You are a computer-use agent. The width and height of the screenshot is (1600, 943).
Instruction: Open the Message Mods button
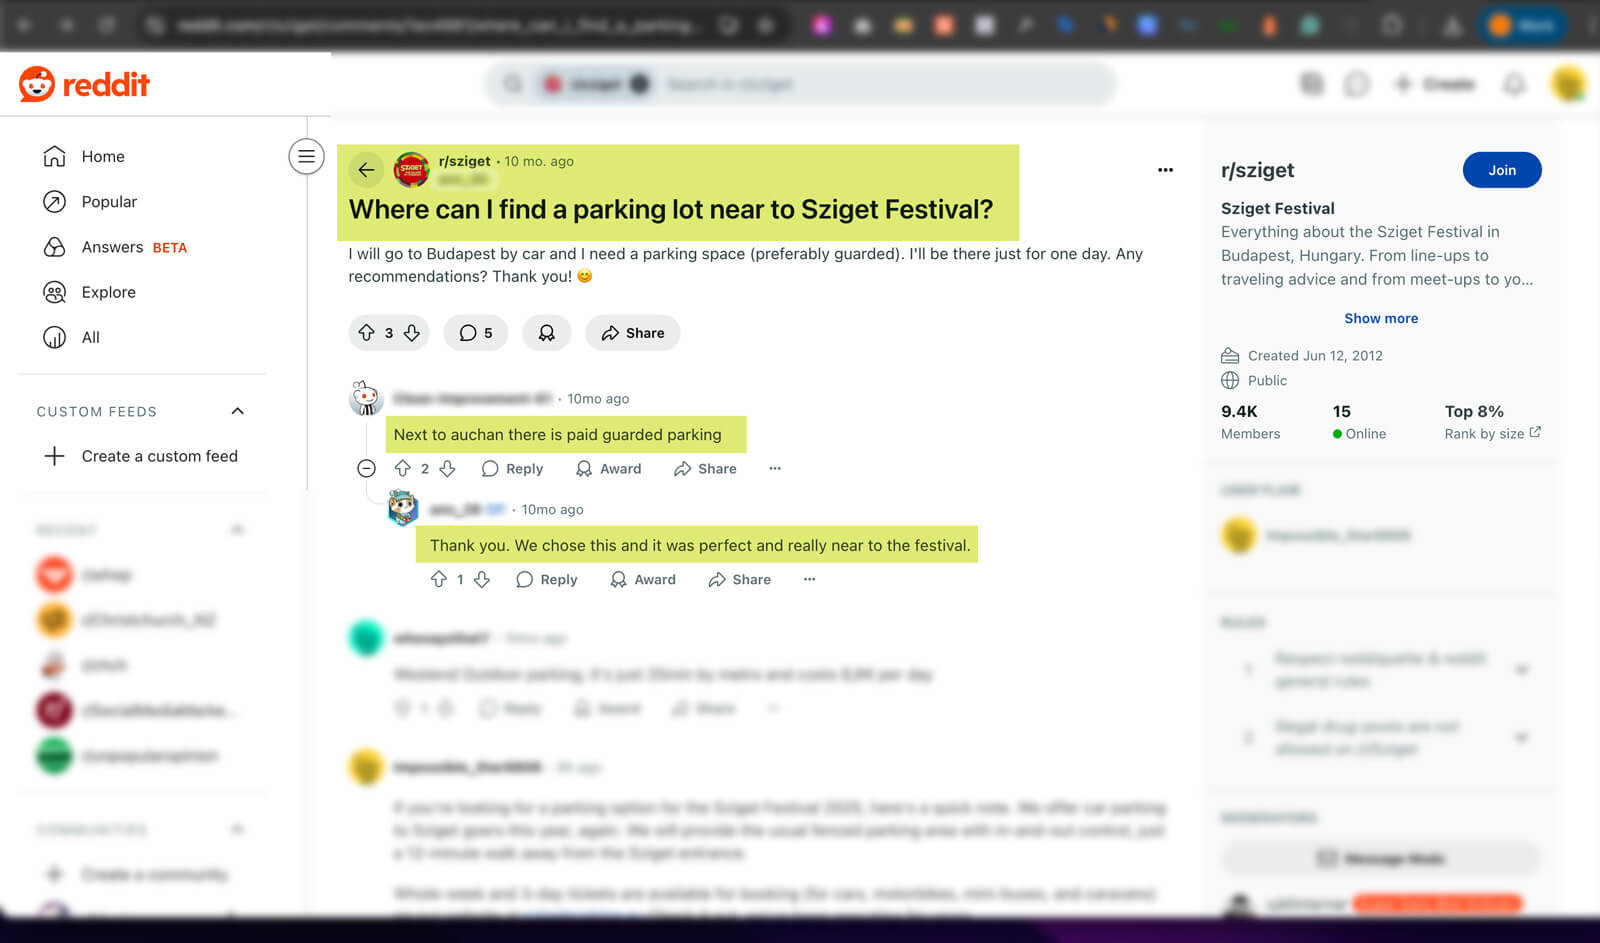(x=1380, y=859)
